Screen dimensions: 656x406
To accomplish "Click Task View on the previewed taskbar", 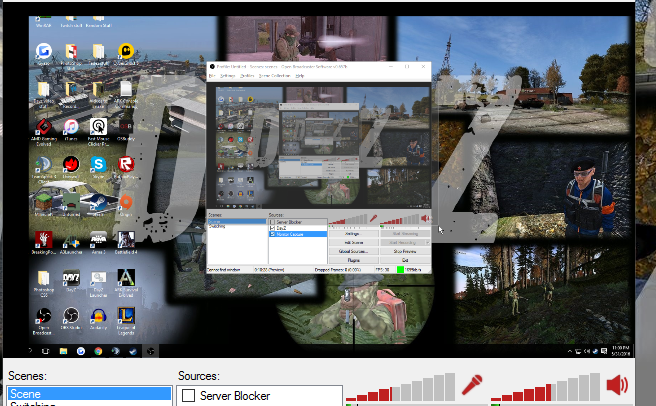I will click(x=45, y=351).
